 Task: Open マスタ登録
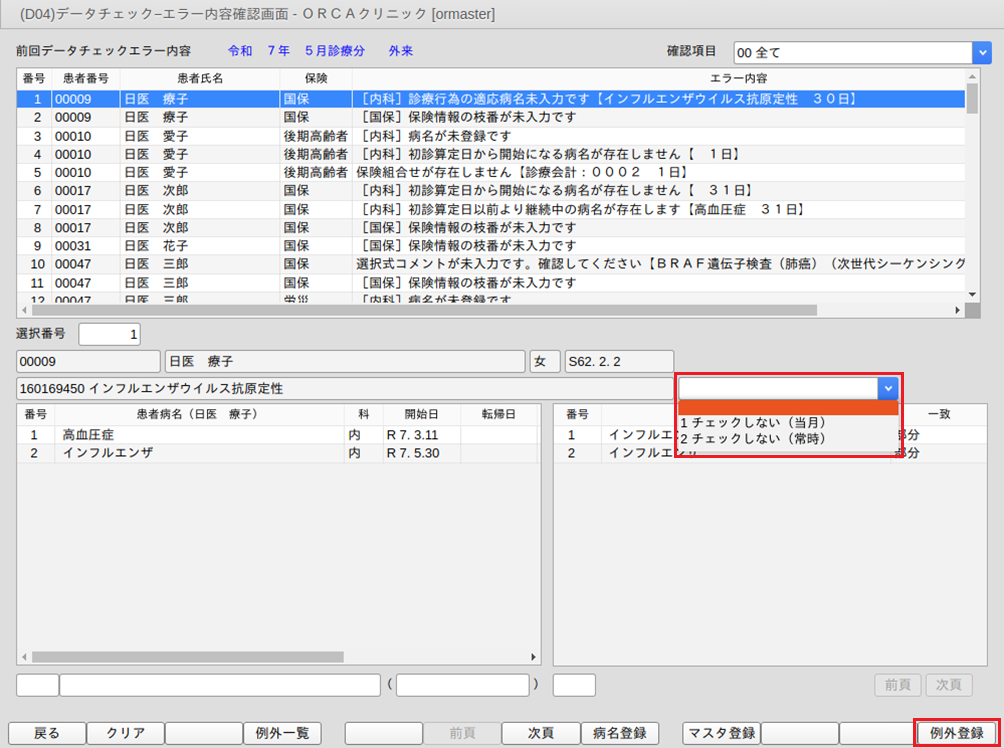point(721,733)
